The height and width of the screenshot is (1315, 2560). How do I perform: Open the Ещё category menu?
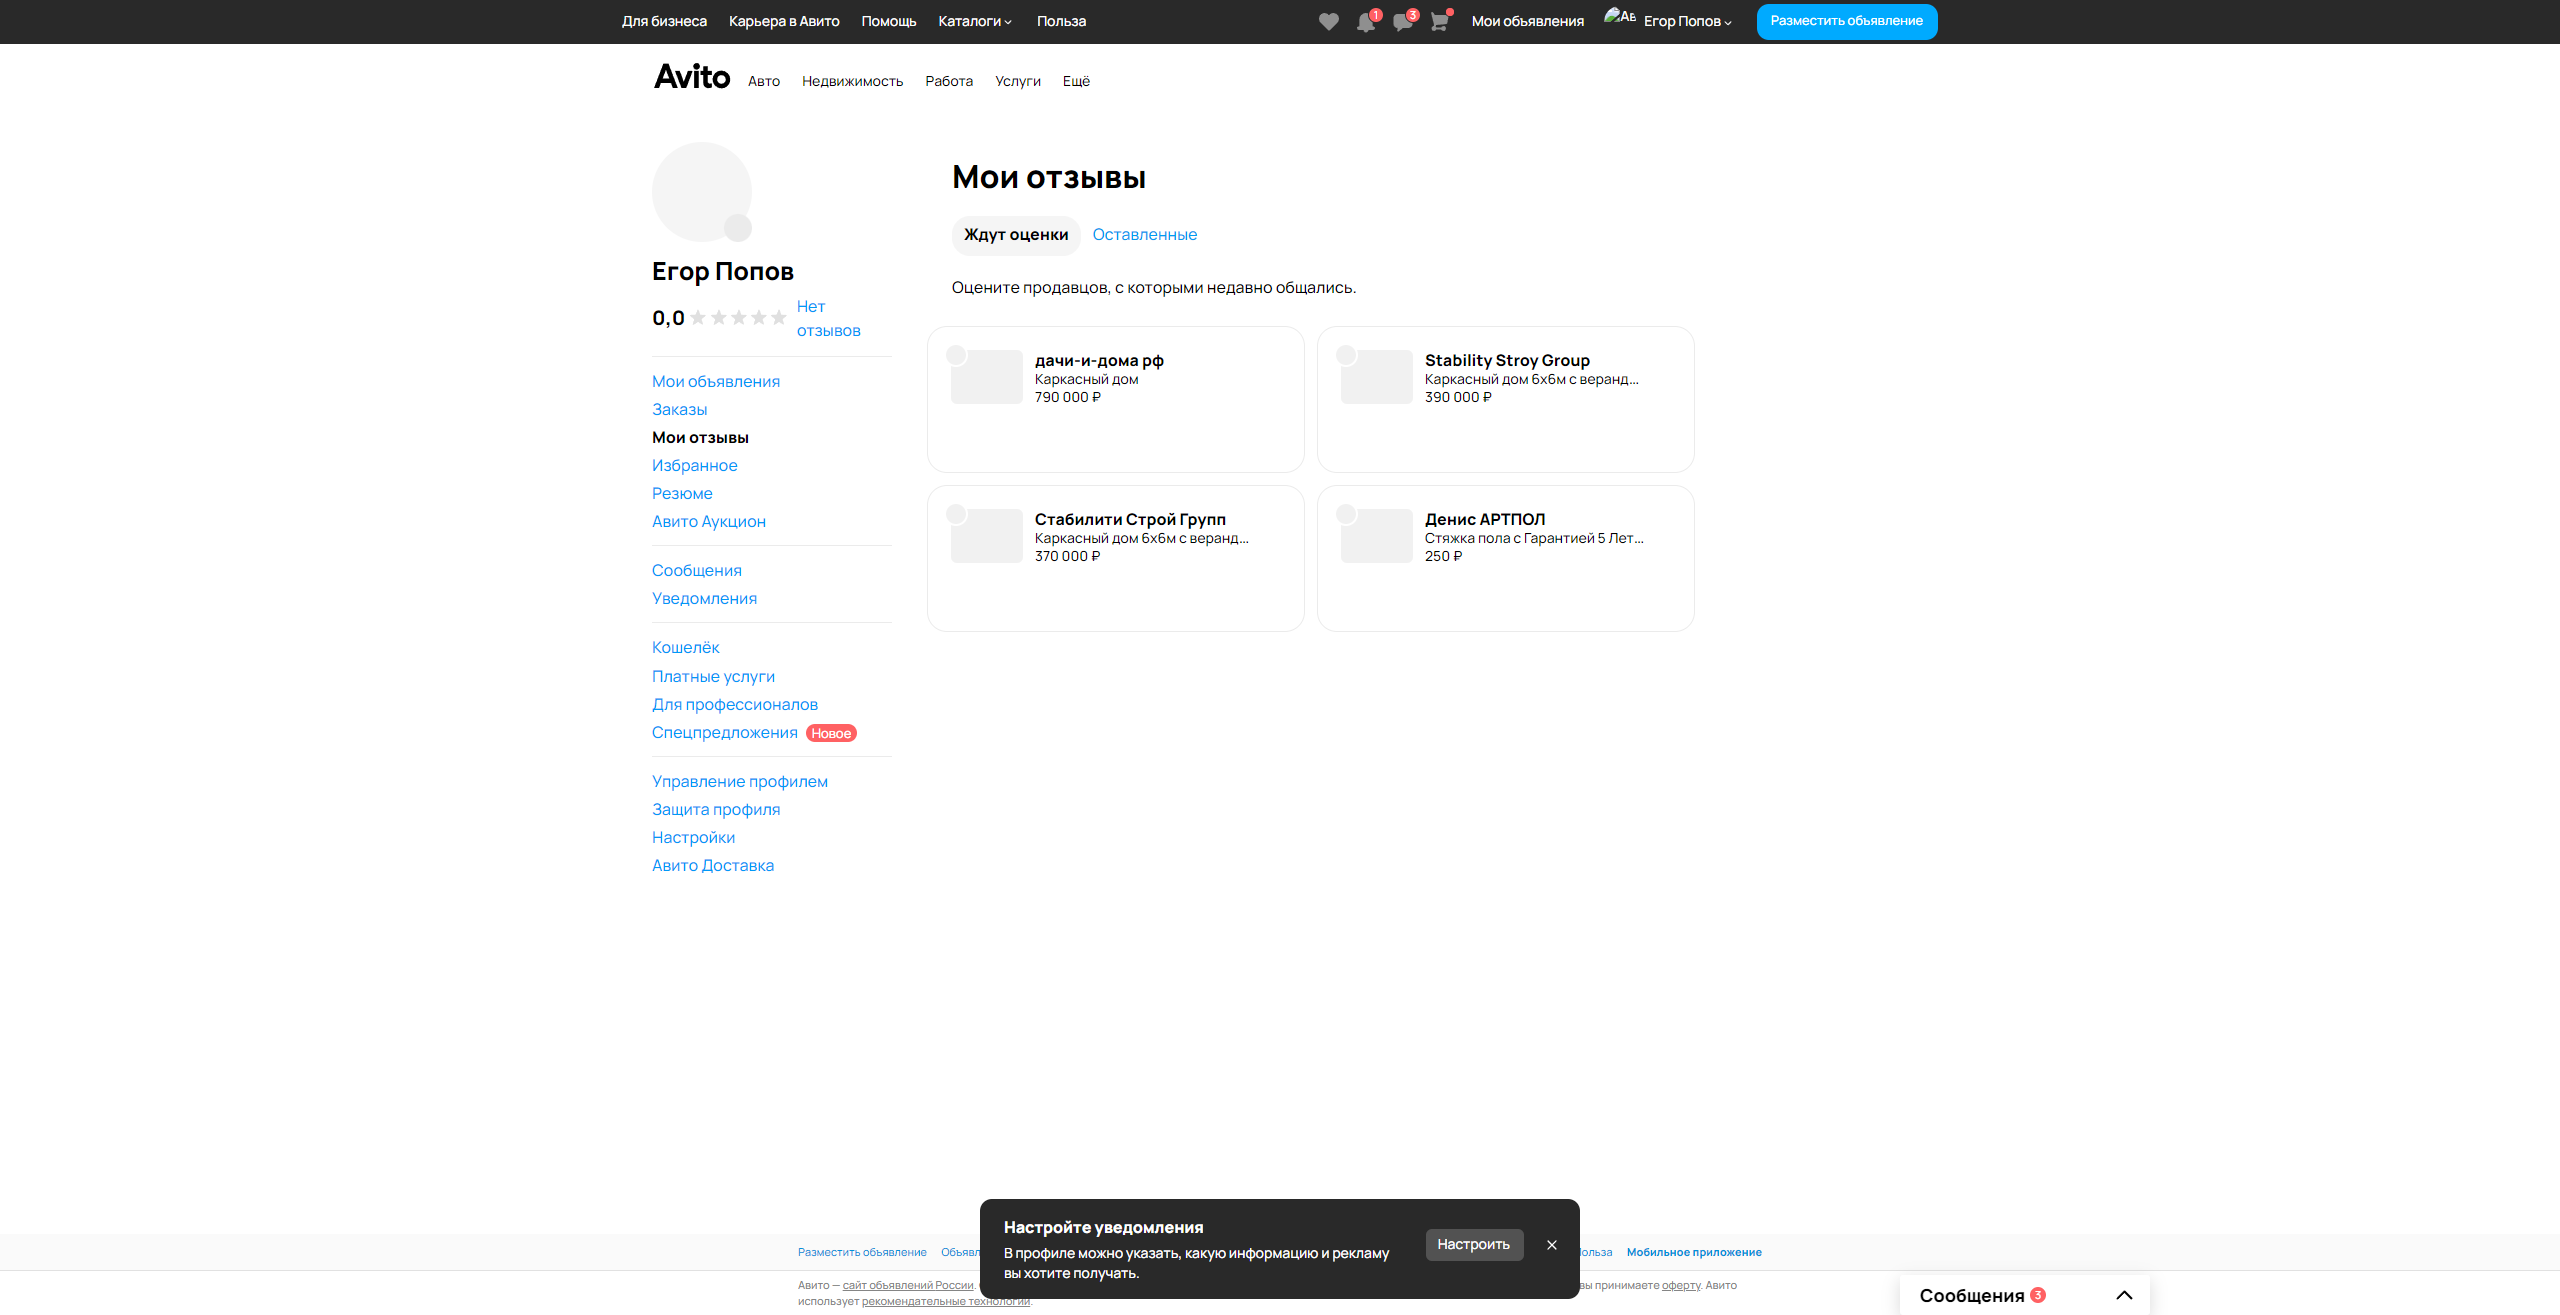pyautogui.click(x=1076, y=82)
